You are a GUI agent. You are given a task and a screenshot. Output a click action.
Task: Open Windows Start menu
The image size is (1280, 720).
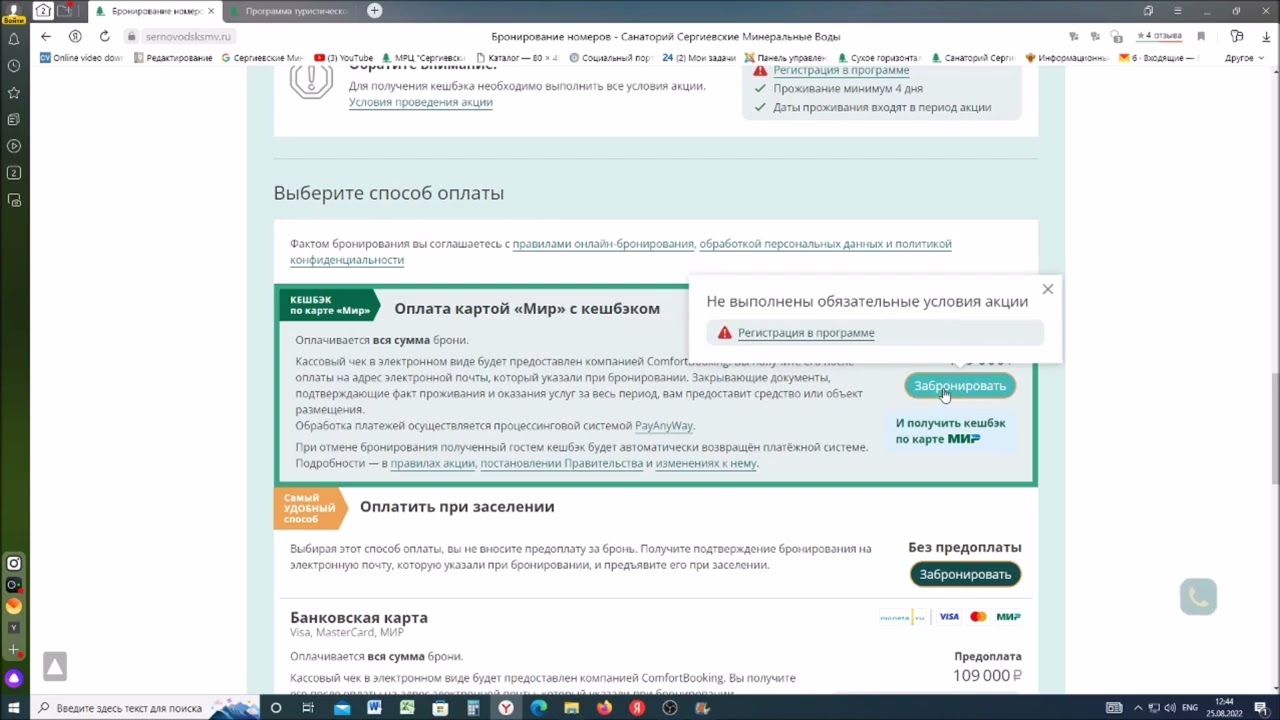tap(14, 708)
